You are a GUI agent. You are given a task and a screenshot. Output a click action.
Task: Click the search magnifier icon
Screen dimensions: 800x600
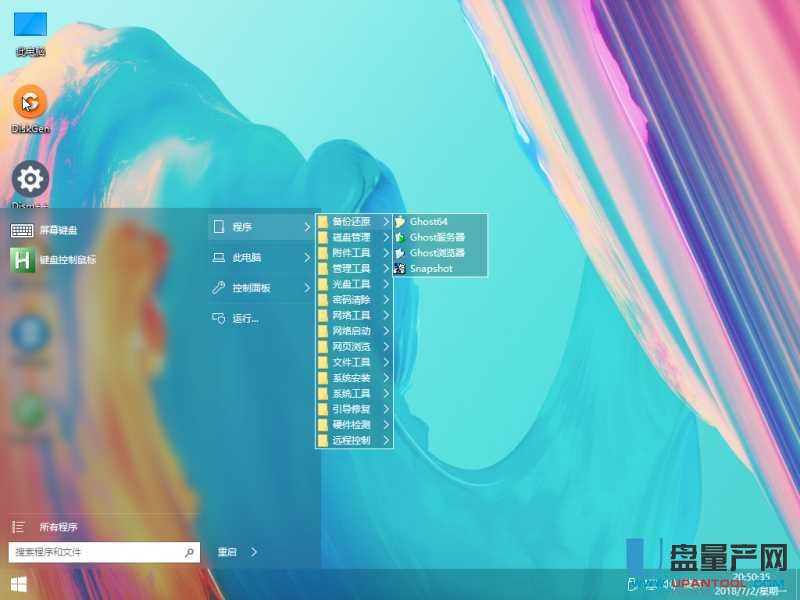pyautogui.click(x=188, y=552)
